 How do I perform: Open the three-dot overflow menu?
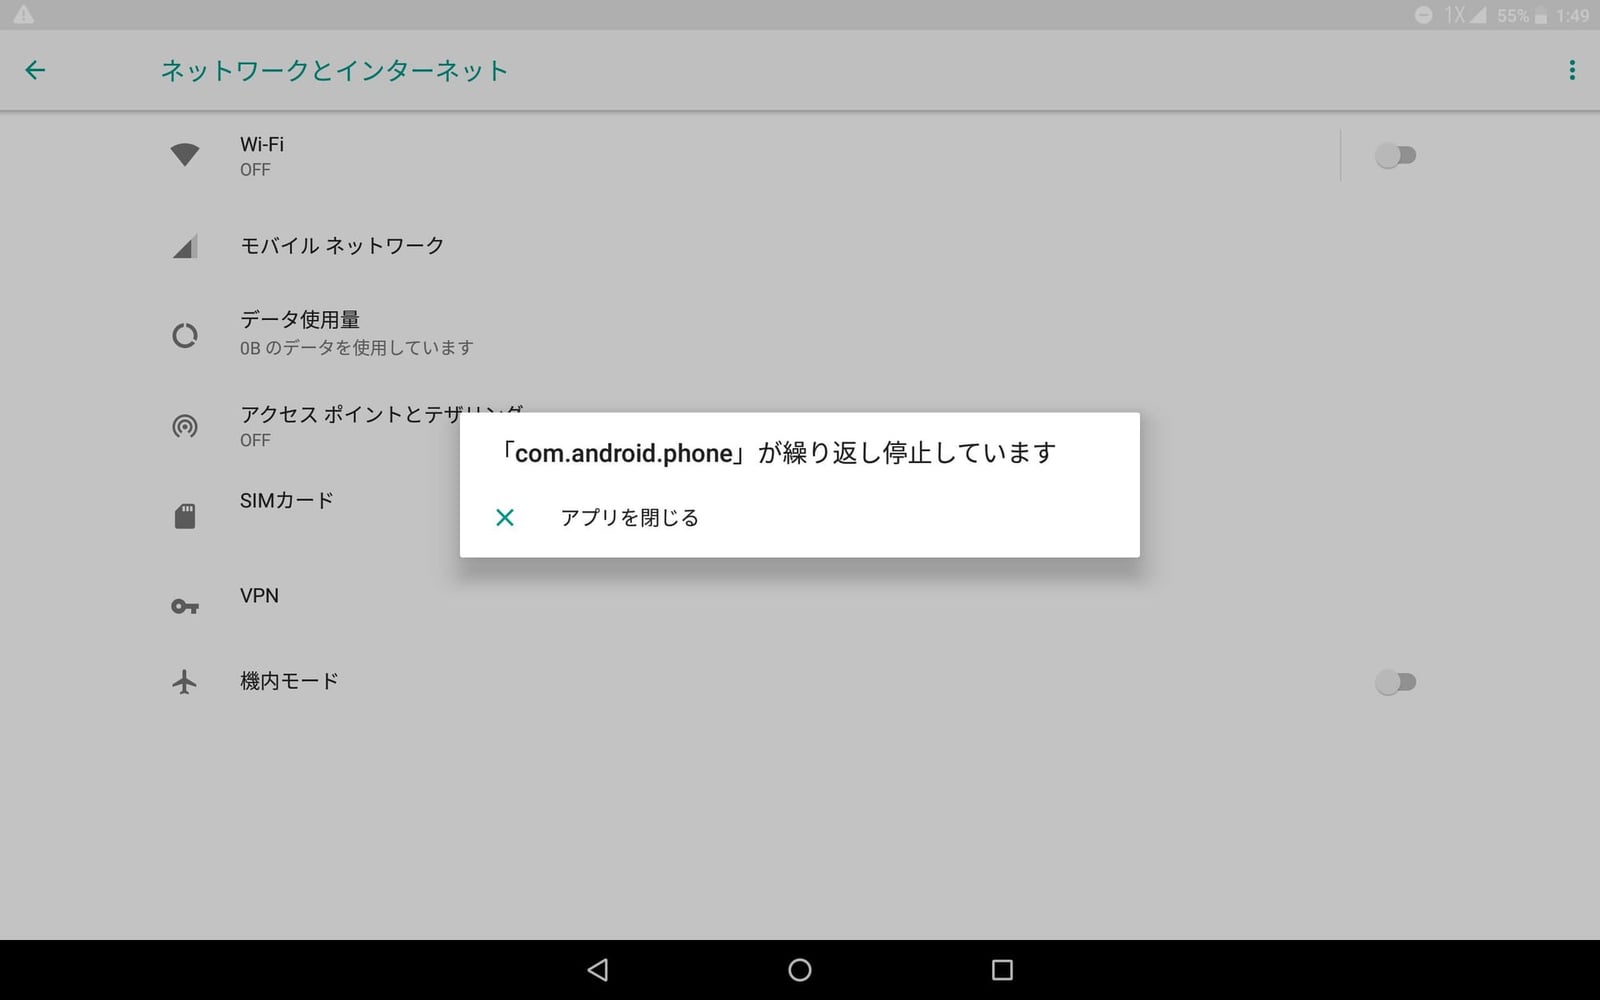click(1571, 70)
